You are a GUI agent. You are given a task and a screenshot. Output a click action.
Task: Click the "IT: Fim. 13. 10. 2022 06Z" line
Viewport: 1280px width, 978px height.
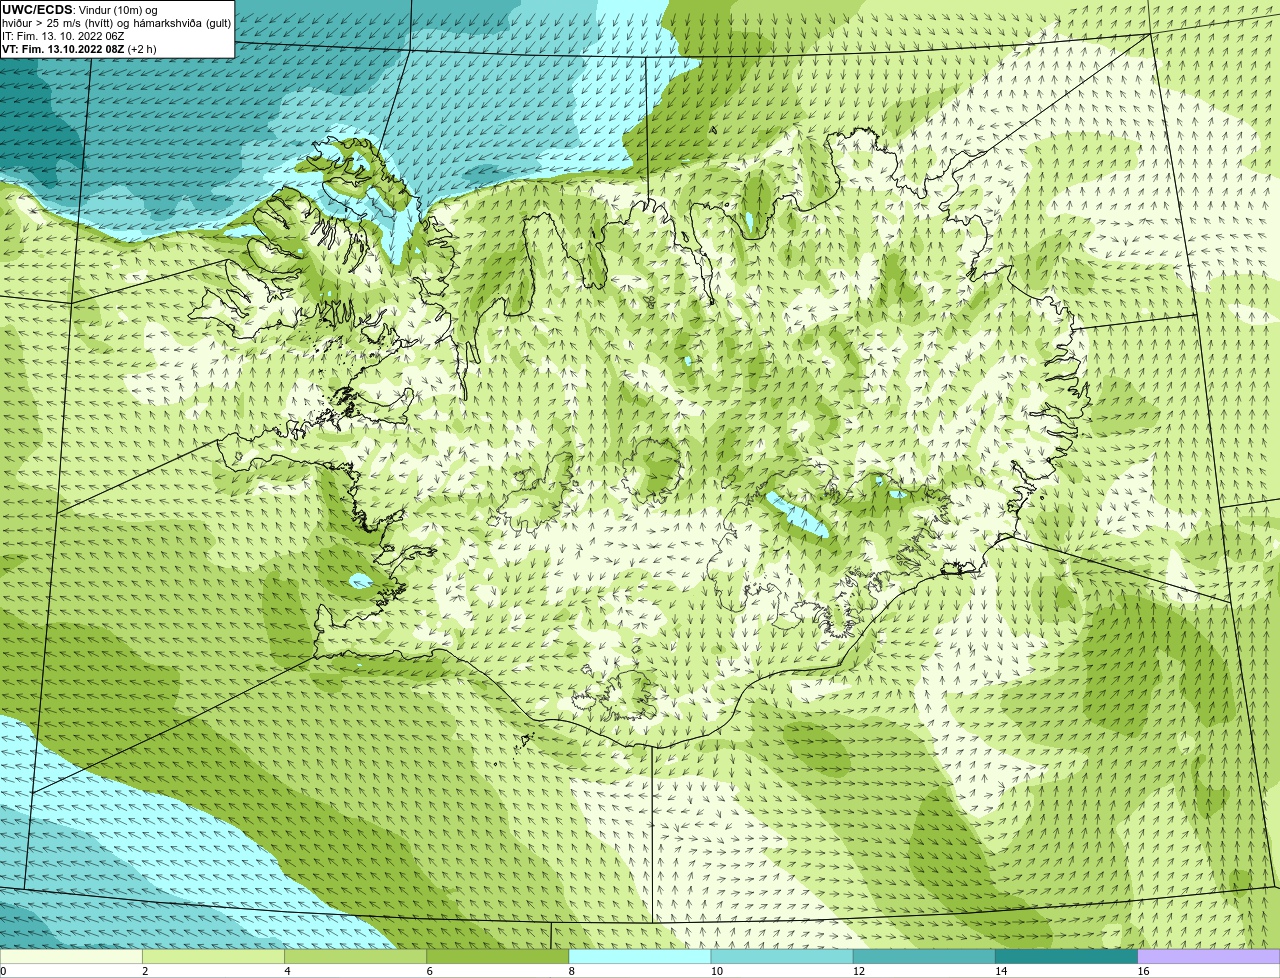pyautogui.click(x=63, y=36)
